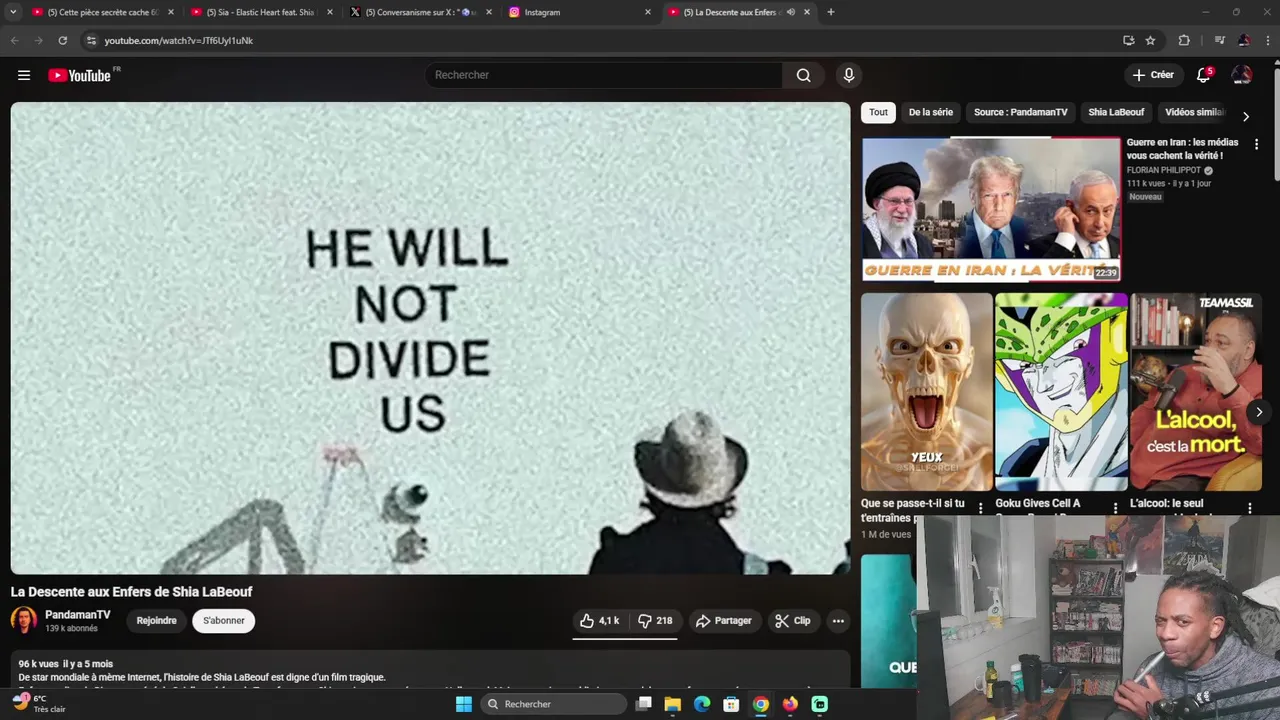This screenshot has width=1280, height=720.
Task: Bookmark this page with the star icon
Action: pyautogui.click(x=1150, y=41)
